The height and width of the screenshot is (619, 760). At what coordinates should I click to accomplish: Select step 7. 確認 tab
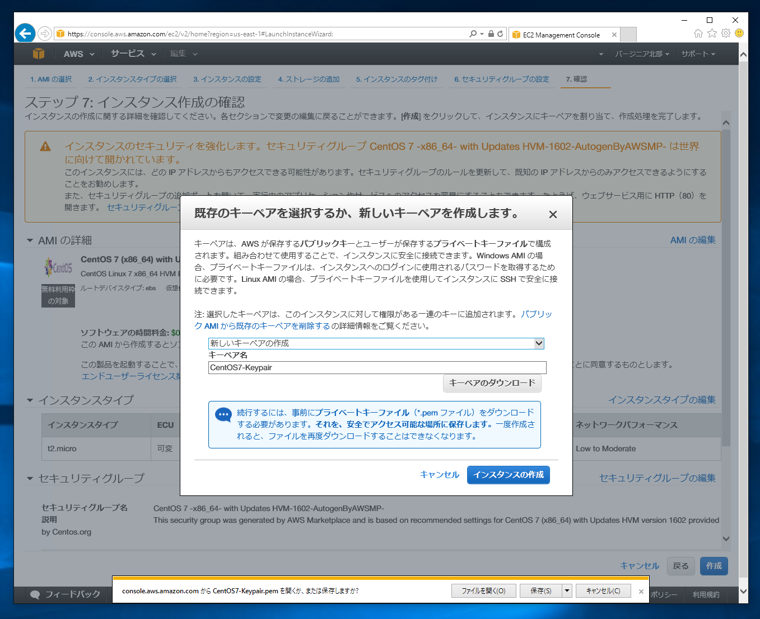[x=576, y=79]
